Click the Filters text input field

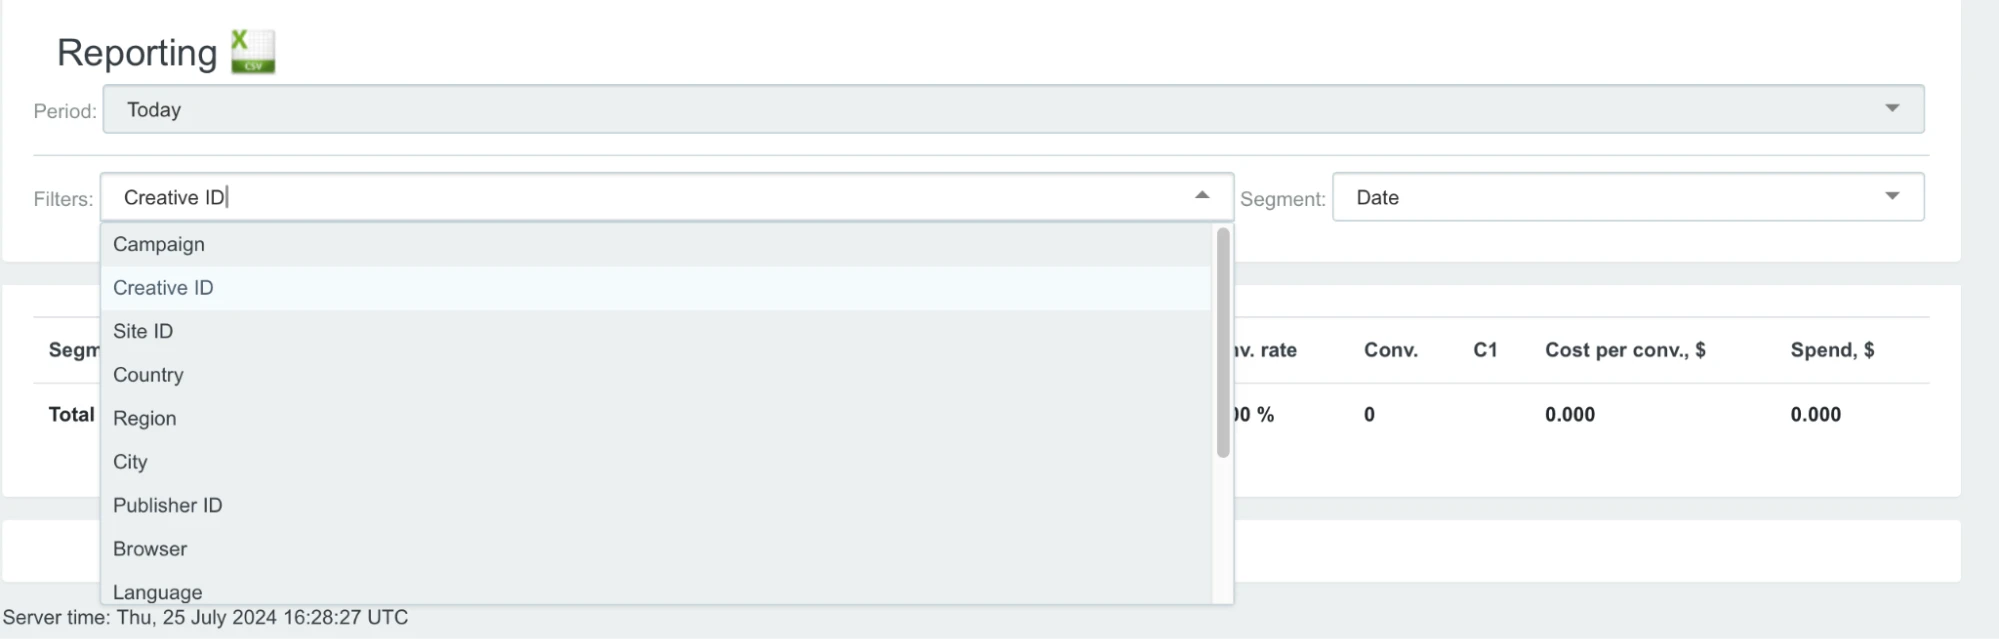[645, 197]
